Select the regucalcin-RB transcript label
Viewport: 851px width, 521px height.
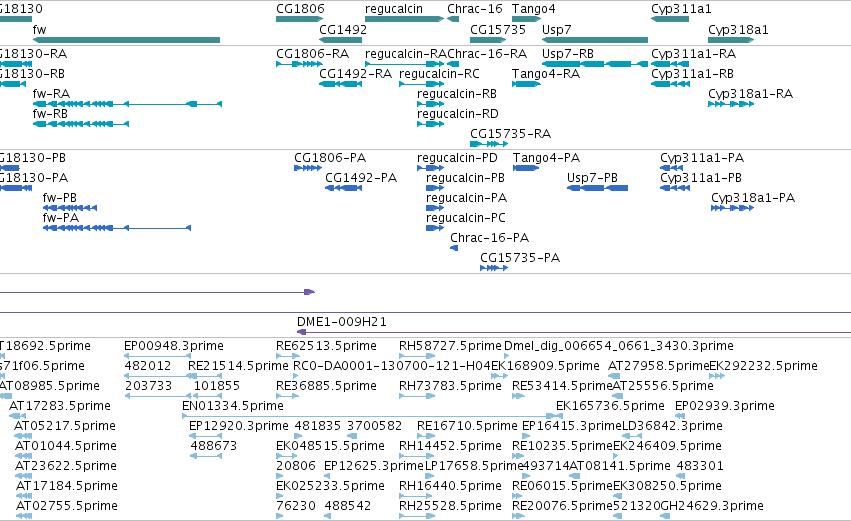[x=457, y=93]
